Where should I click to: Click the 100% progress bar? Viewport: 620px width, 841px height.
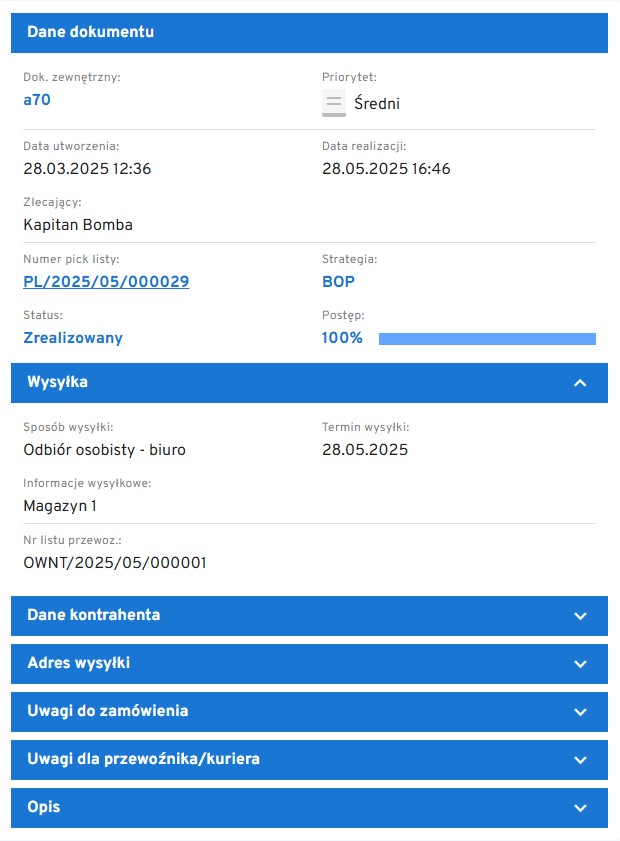tap(487, 339)
